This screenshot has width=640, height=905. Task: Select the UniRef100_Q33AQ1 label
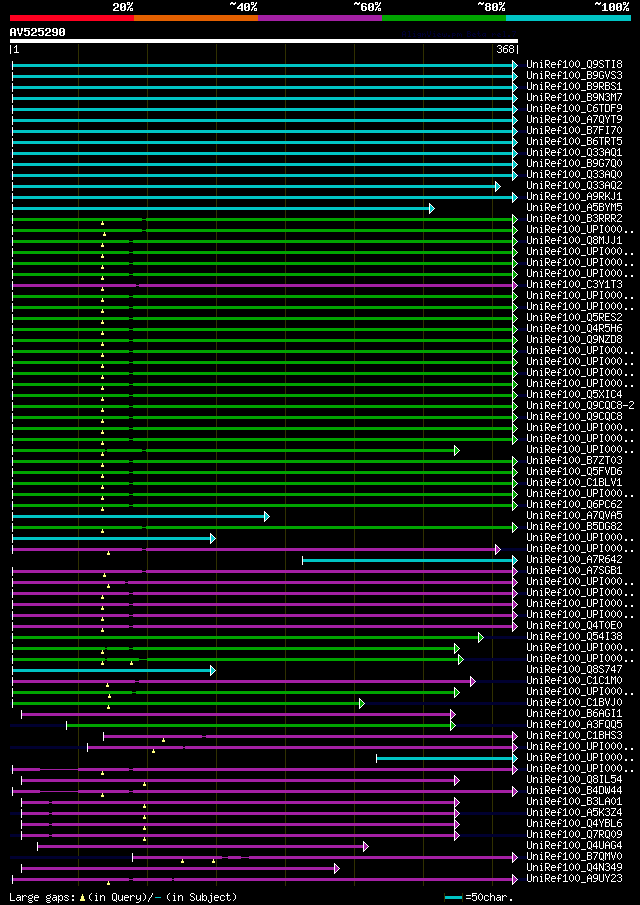click(x=574, y=152)
